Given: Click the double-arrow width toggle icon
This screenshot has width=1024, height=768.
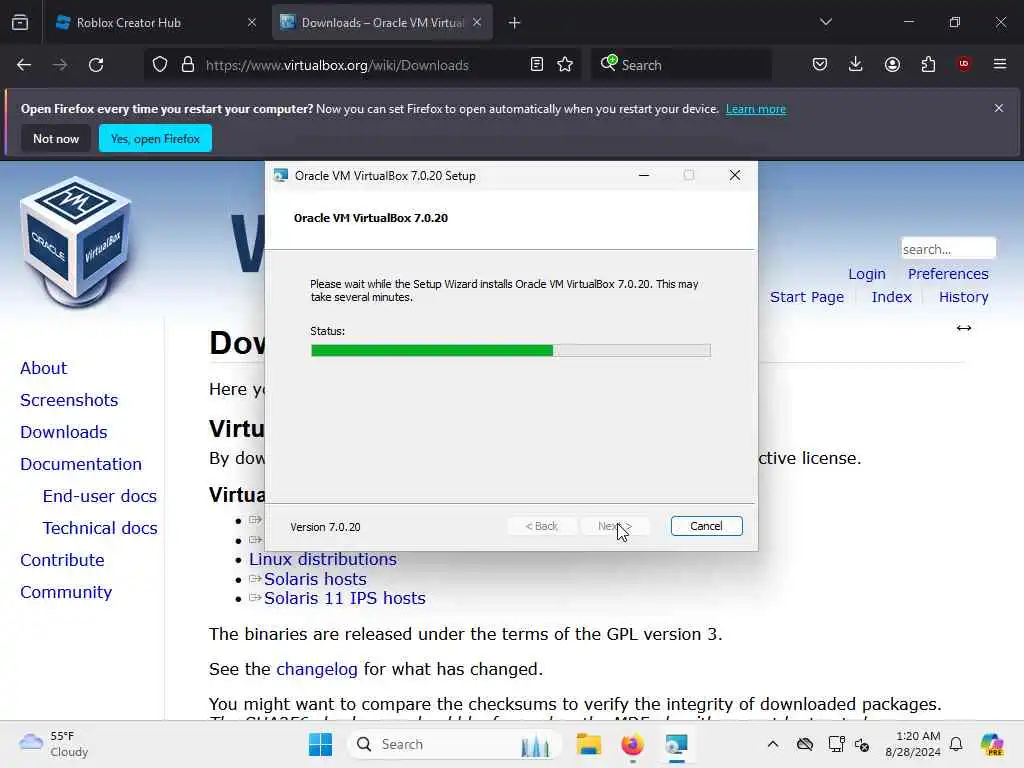Looking at the screenshot, I should point(964,328).
